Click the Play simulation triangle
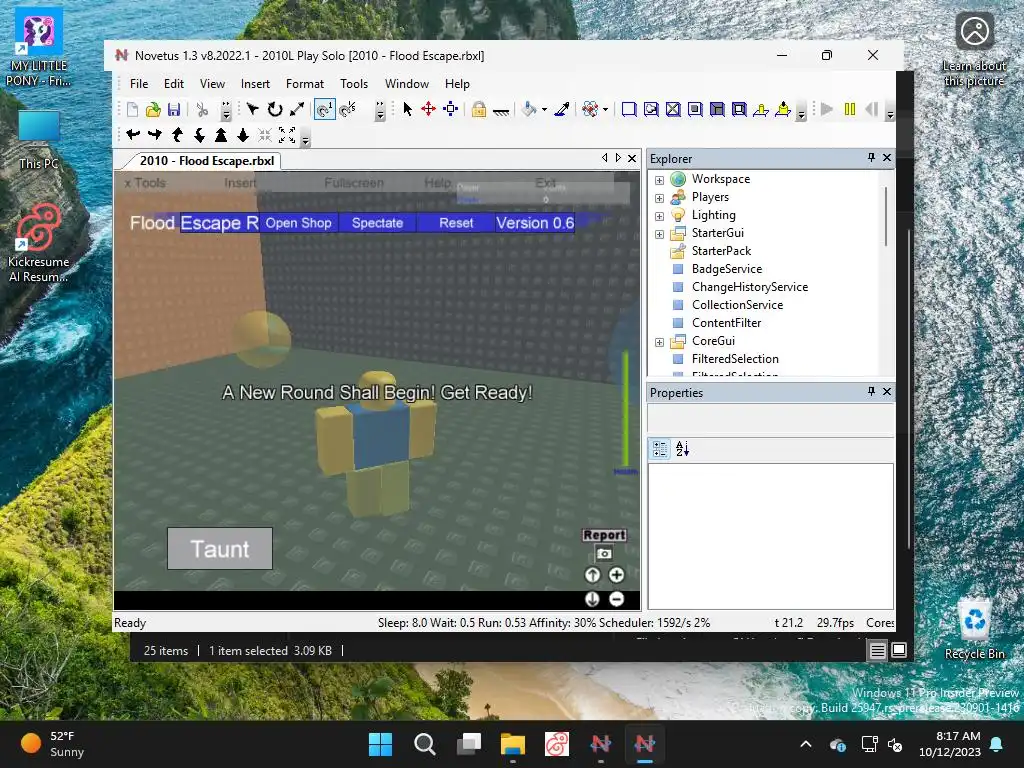Image resolution: width=1024 pixels, height=768 pixels. click(x=827, y=109)
